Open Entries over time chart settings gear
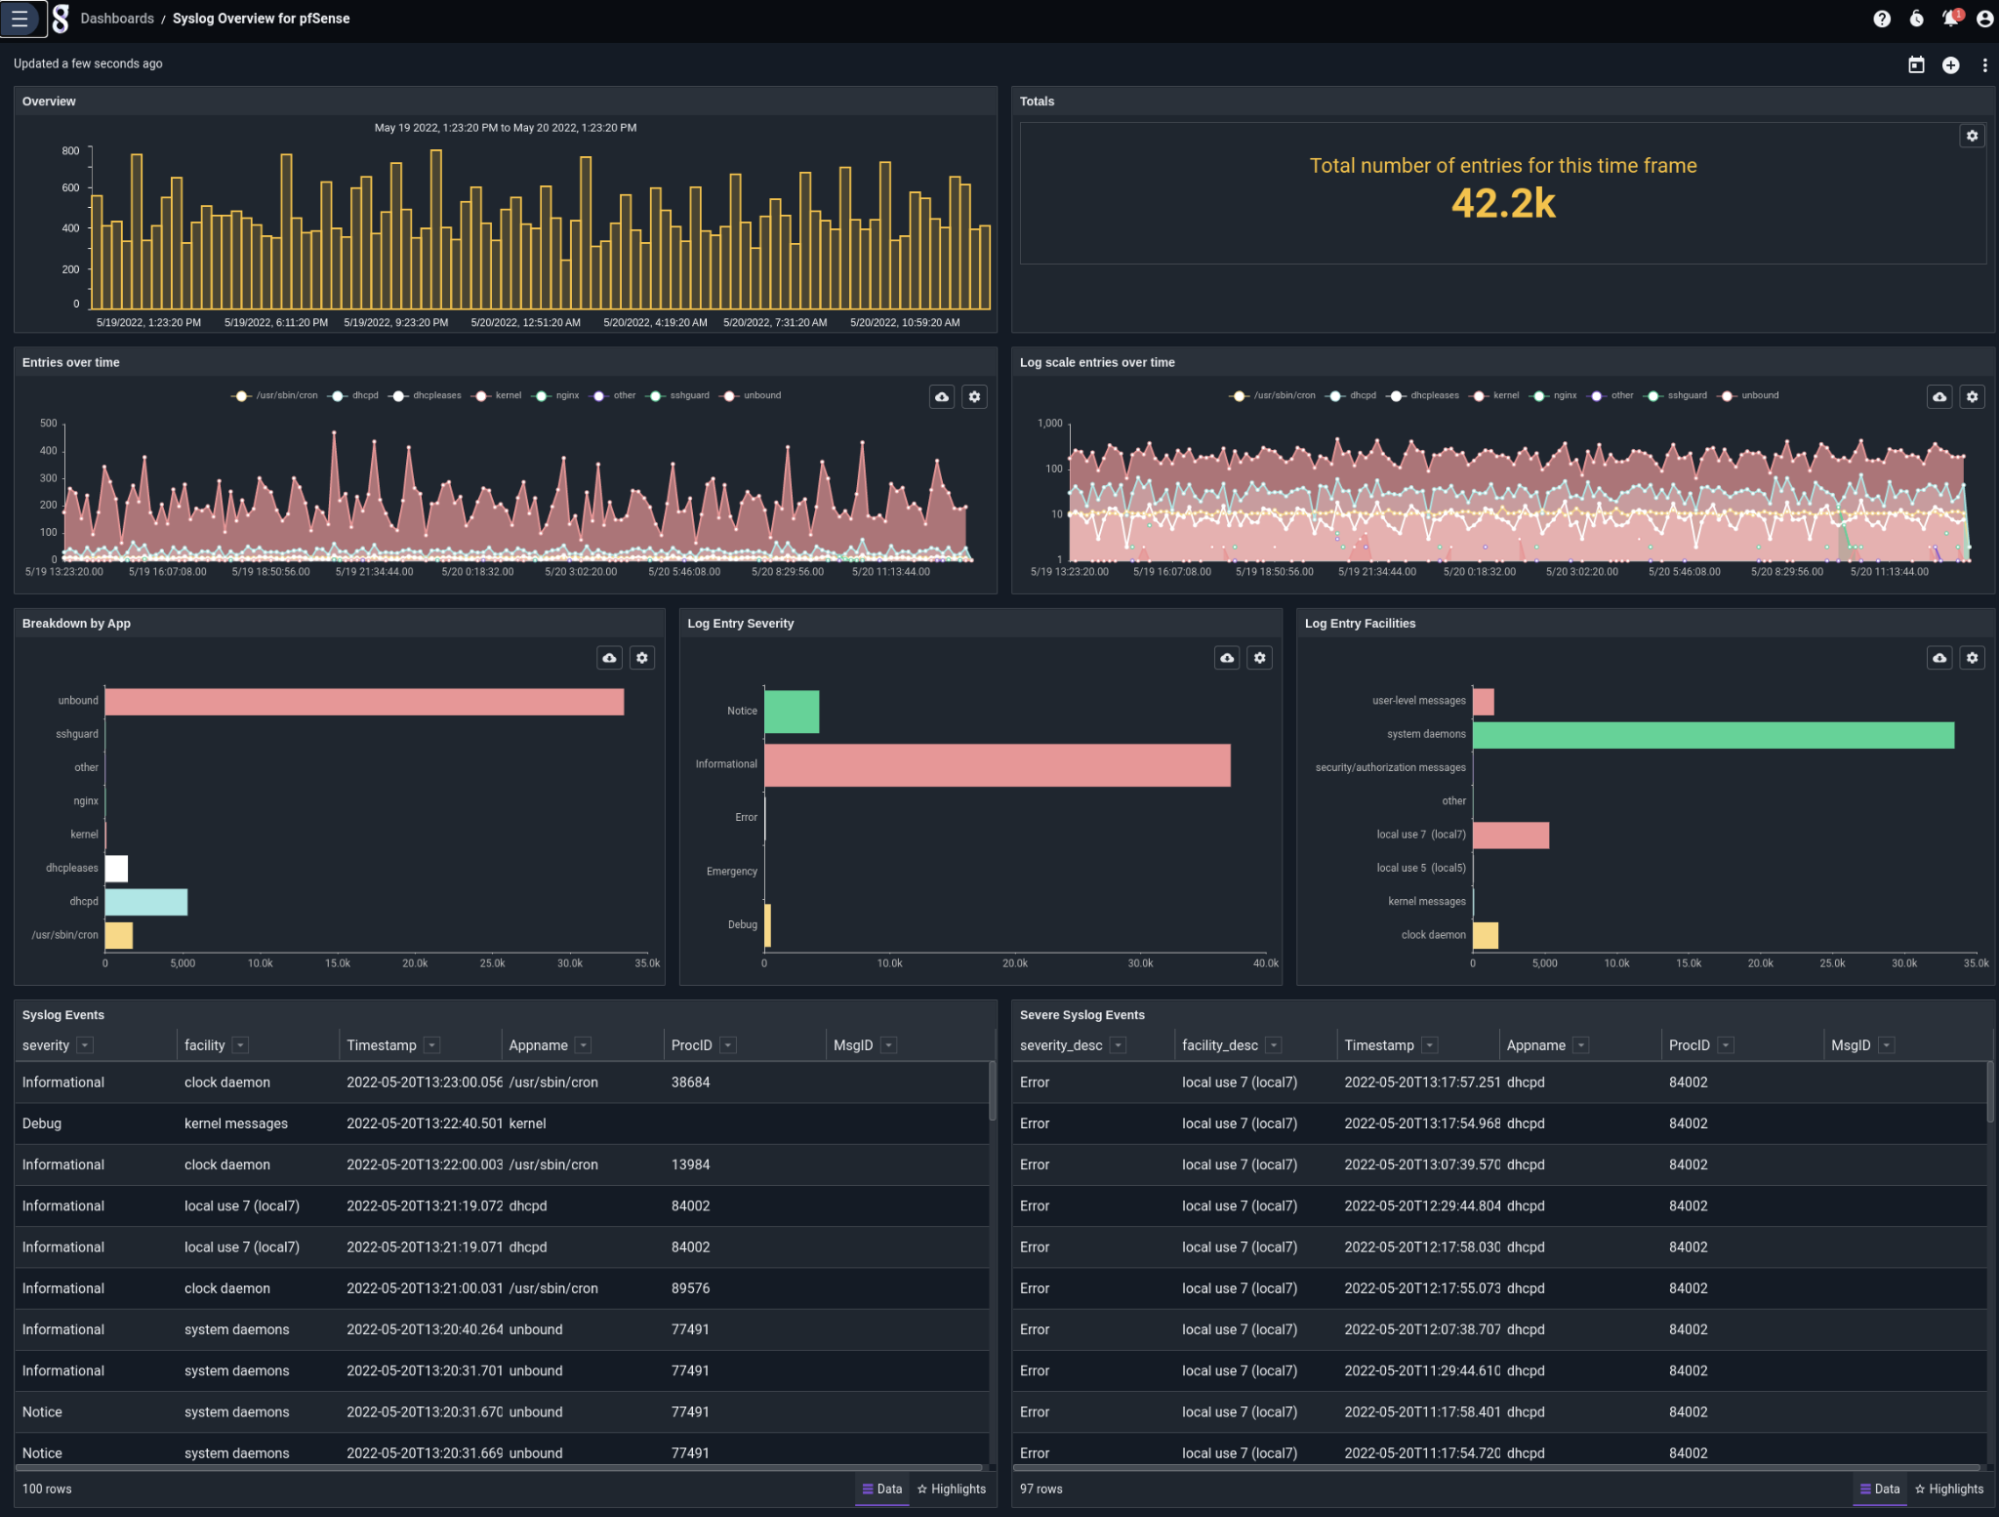The image size is (1999, 1517). point(974,397)
